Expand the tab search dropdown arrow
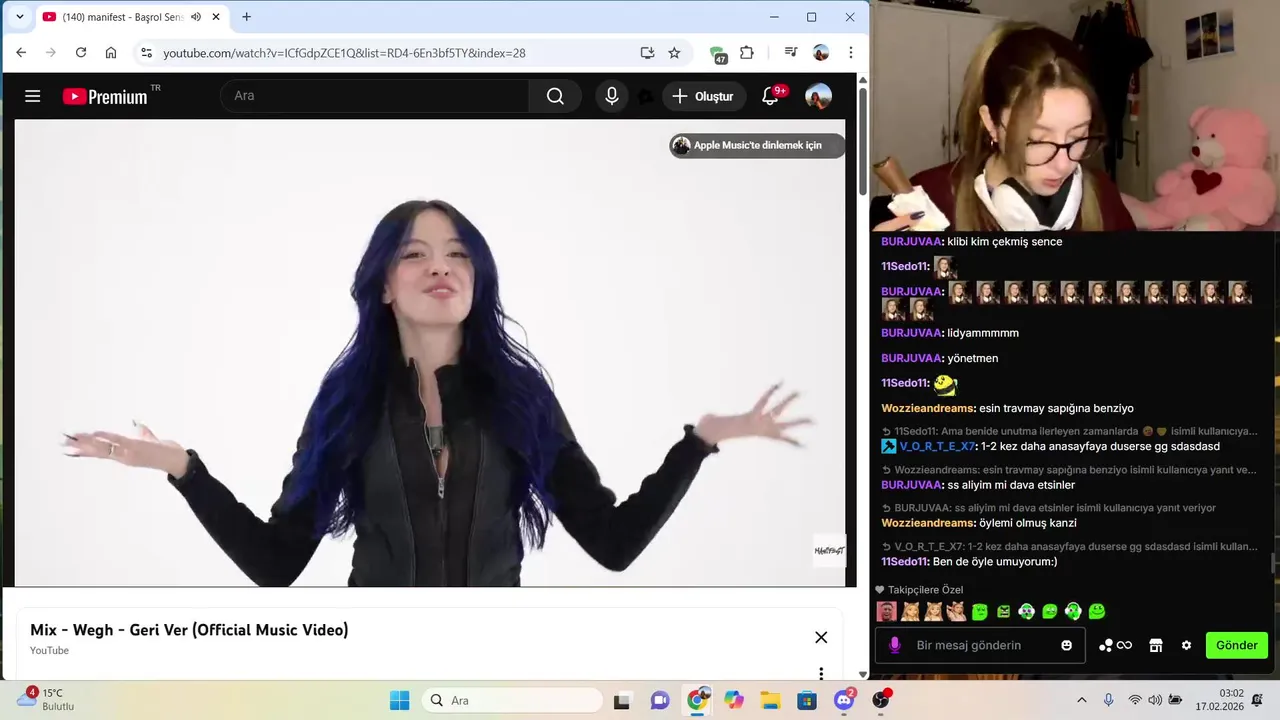Image resolution: width=1280 pixels, height=720 pixels. click(x=19, y=17)
